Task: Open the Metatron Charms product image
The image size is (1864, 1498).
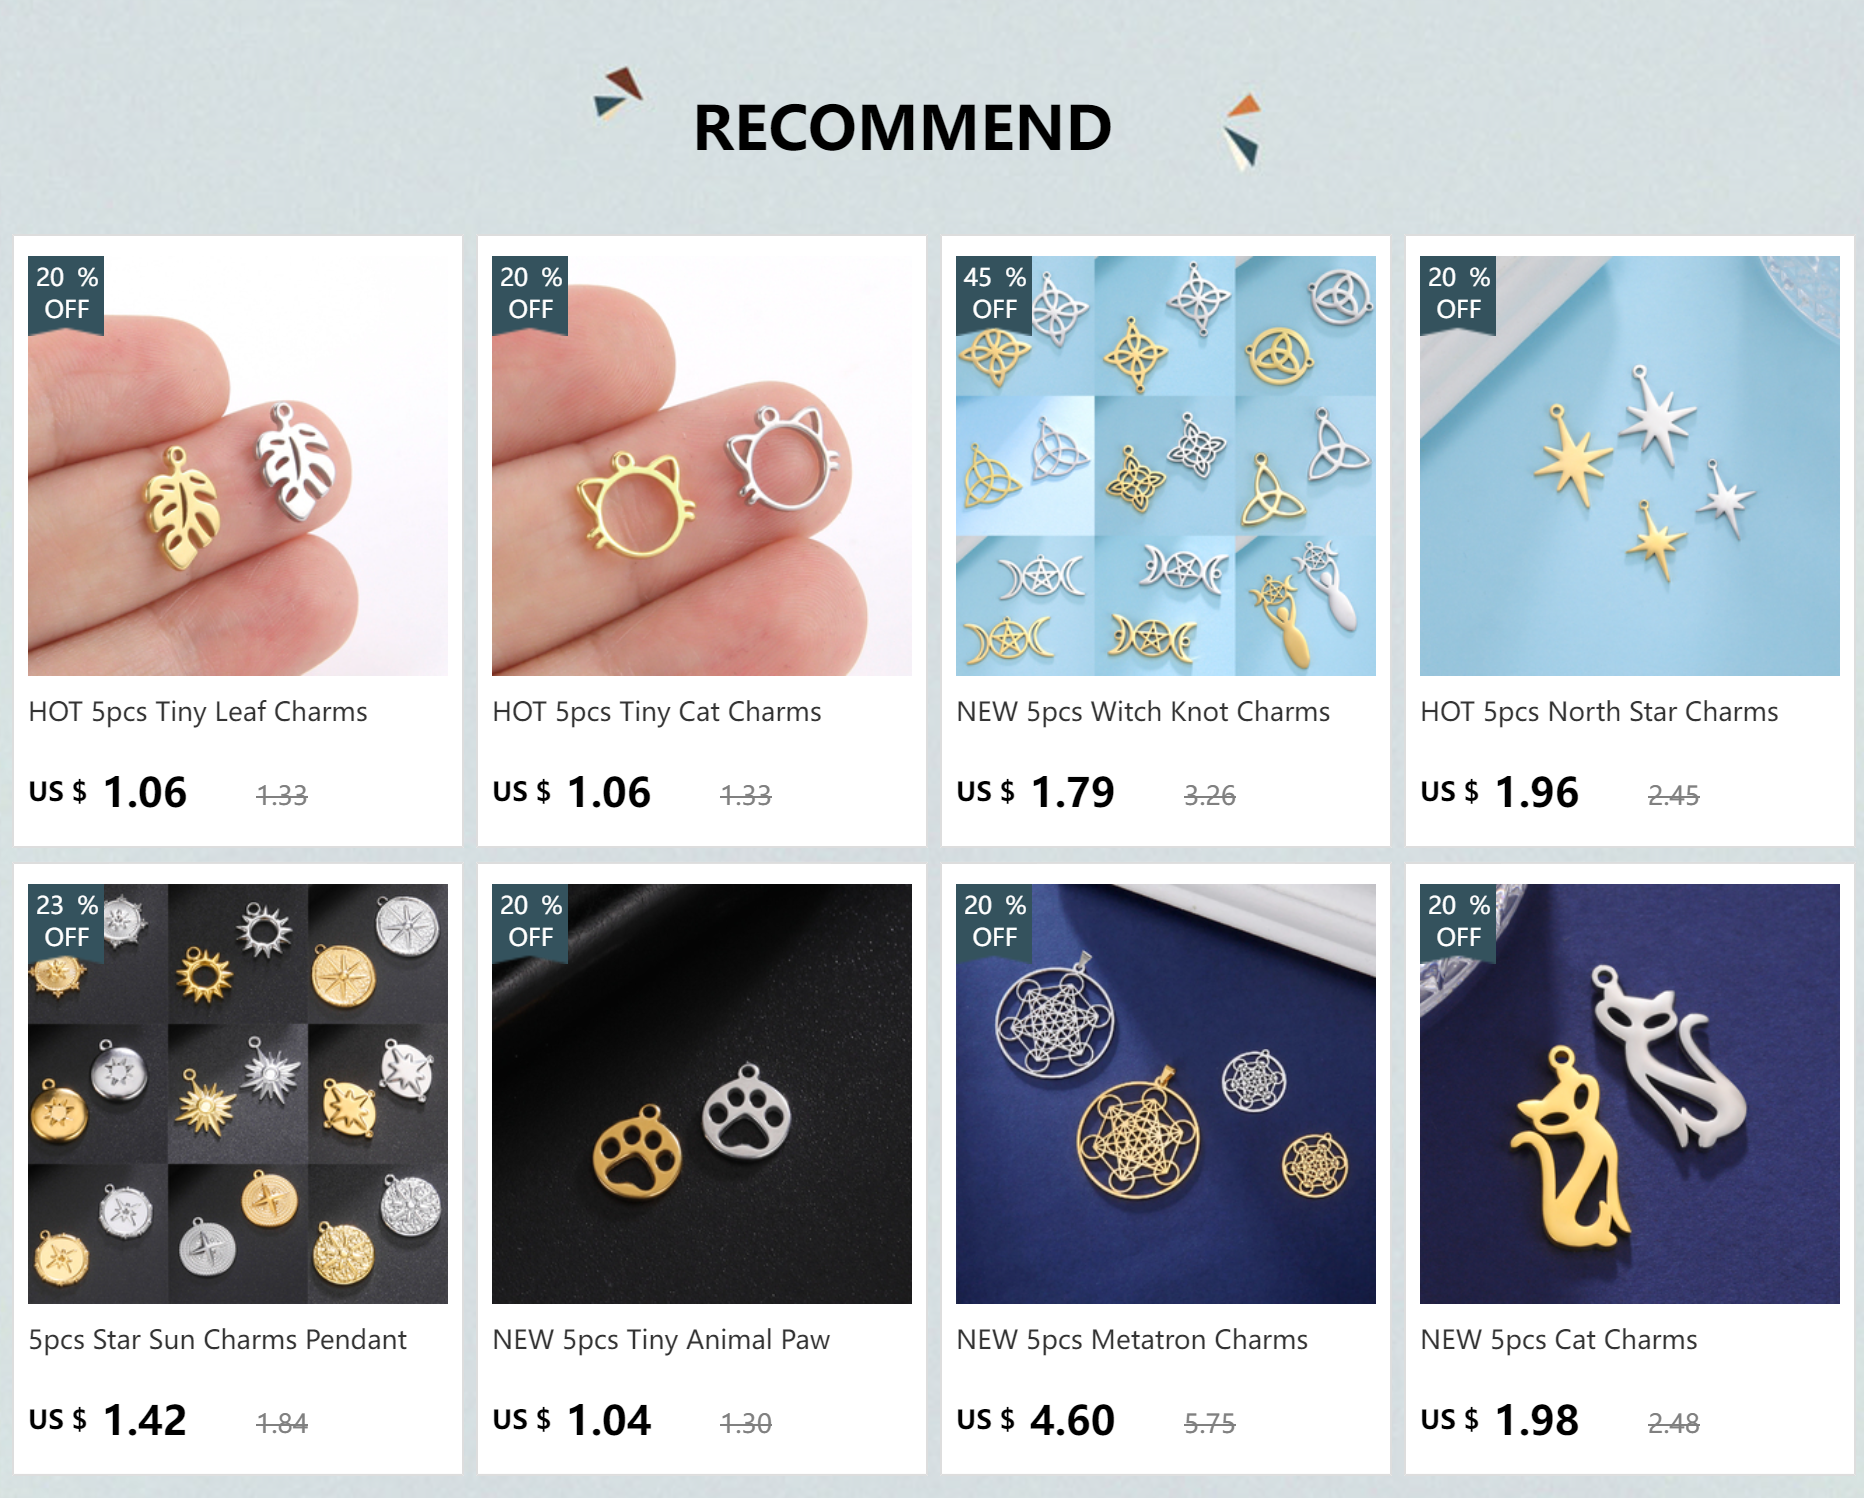Action: [x=1166, y=1094]
